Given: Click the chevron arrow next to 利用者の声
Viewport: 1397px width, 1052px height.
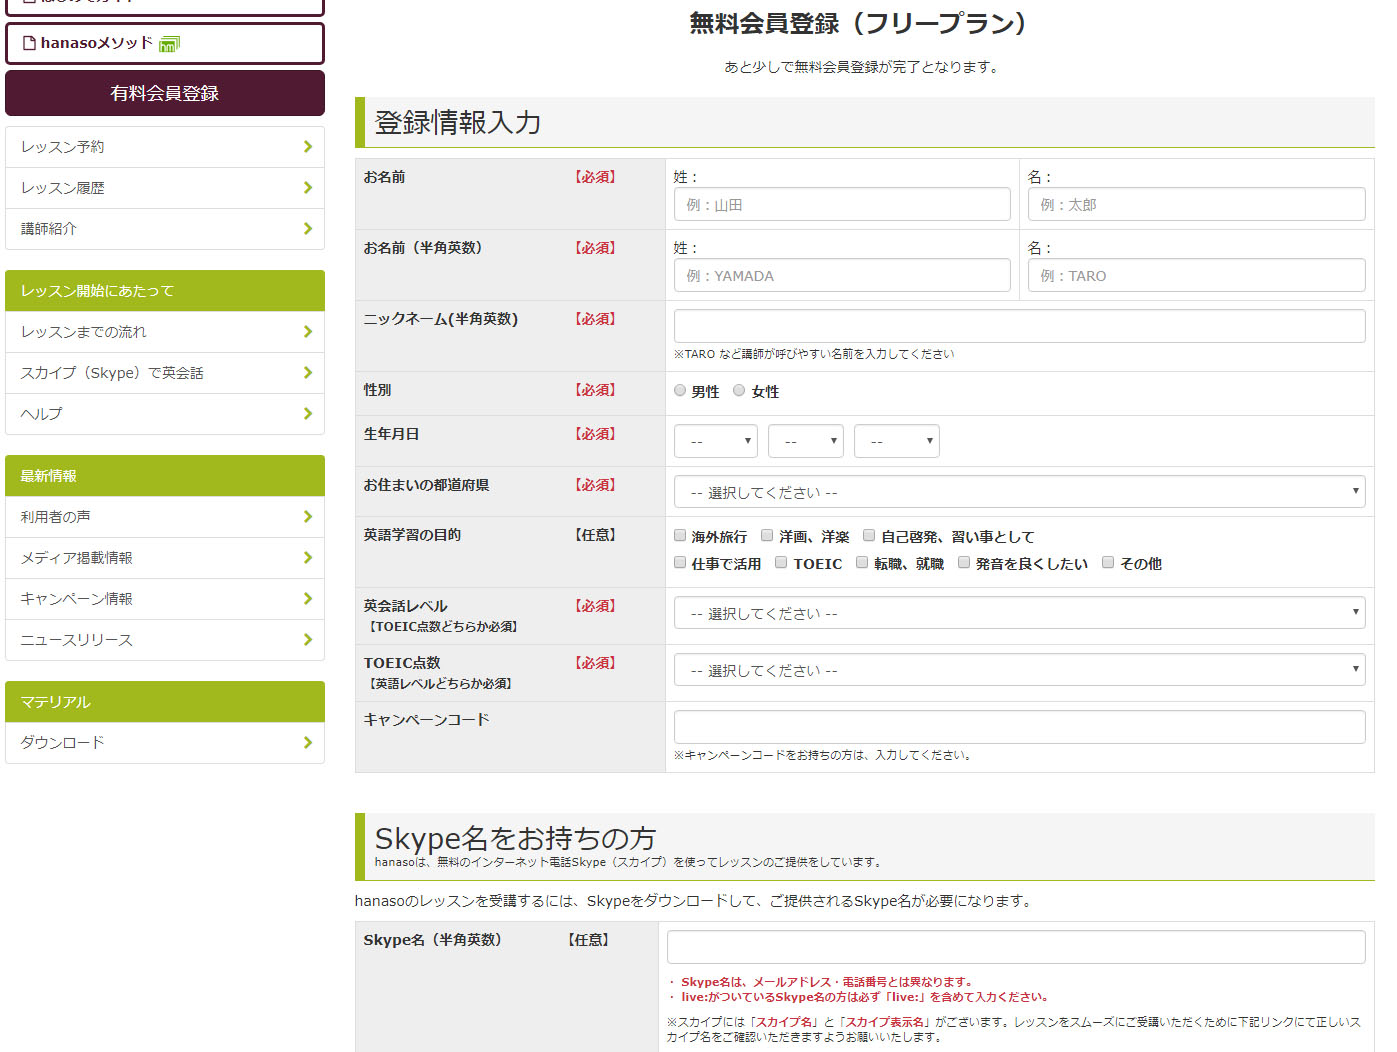Looking at the screenshot, I should 307,517.
